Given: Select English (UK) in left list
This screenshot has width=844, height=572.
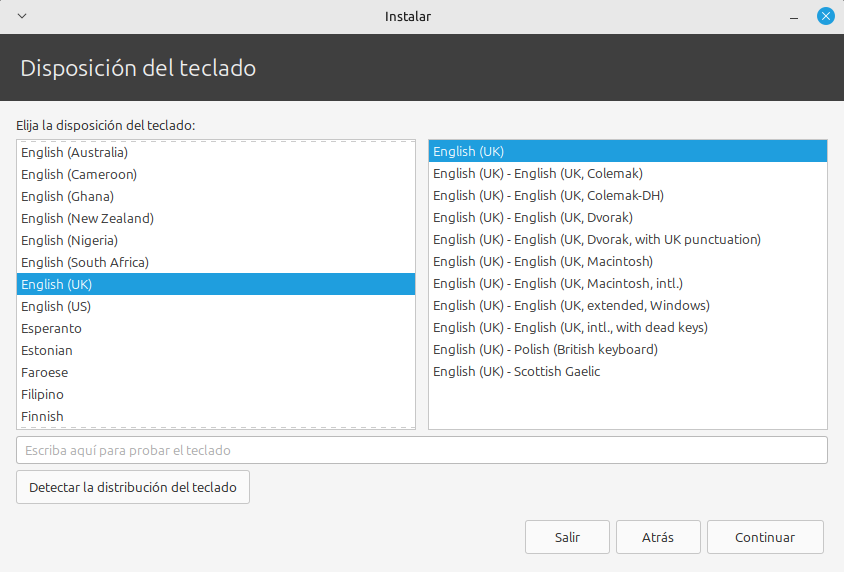Looking at the screenshot, I should 216,284.
